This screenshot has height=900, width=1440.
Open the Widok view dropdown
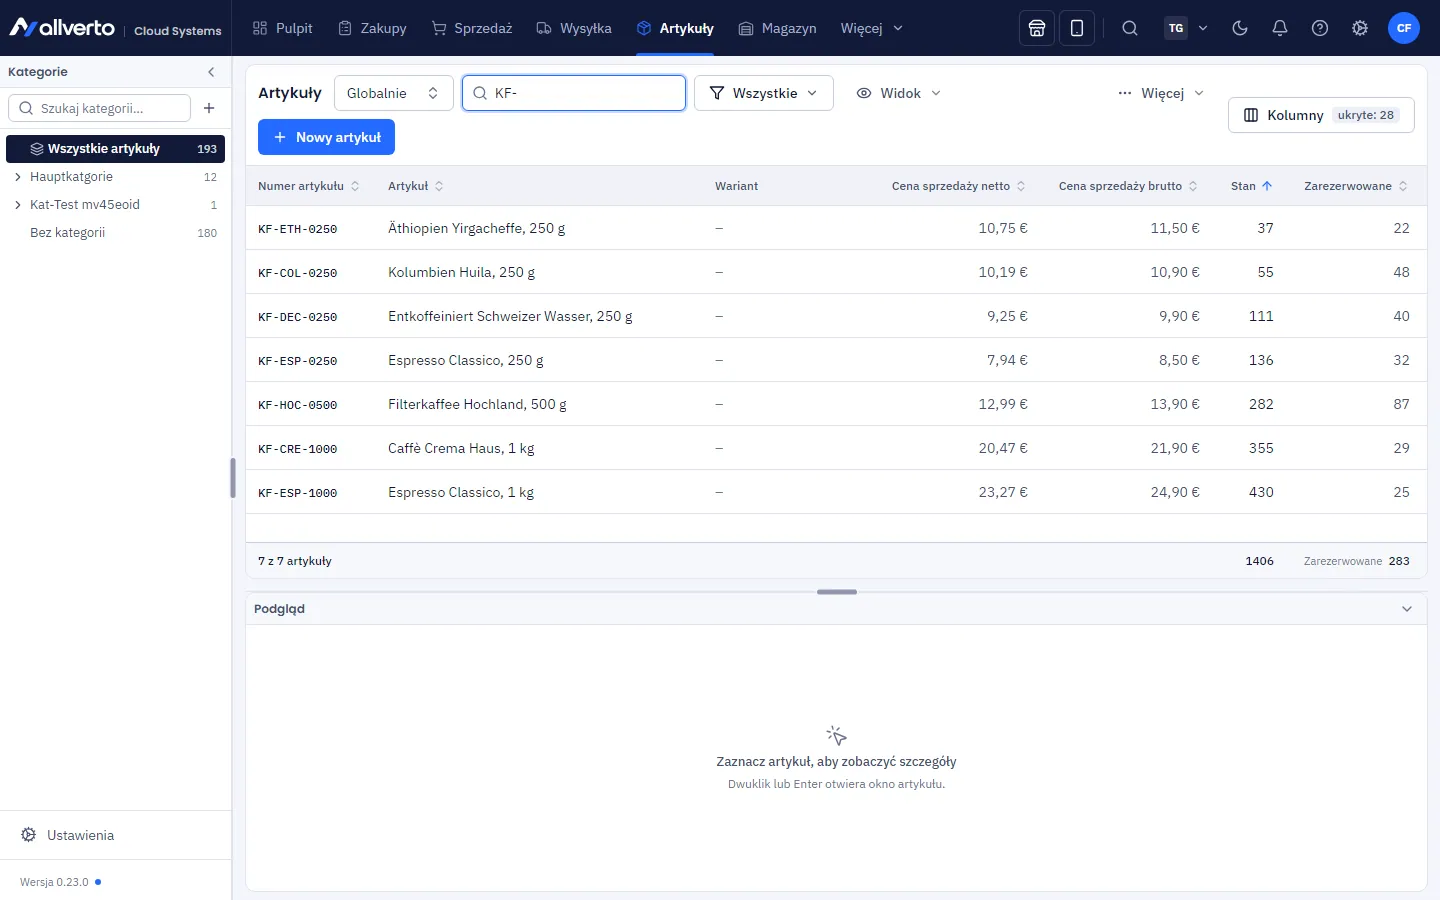(x=899, y=93)
